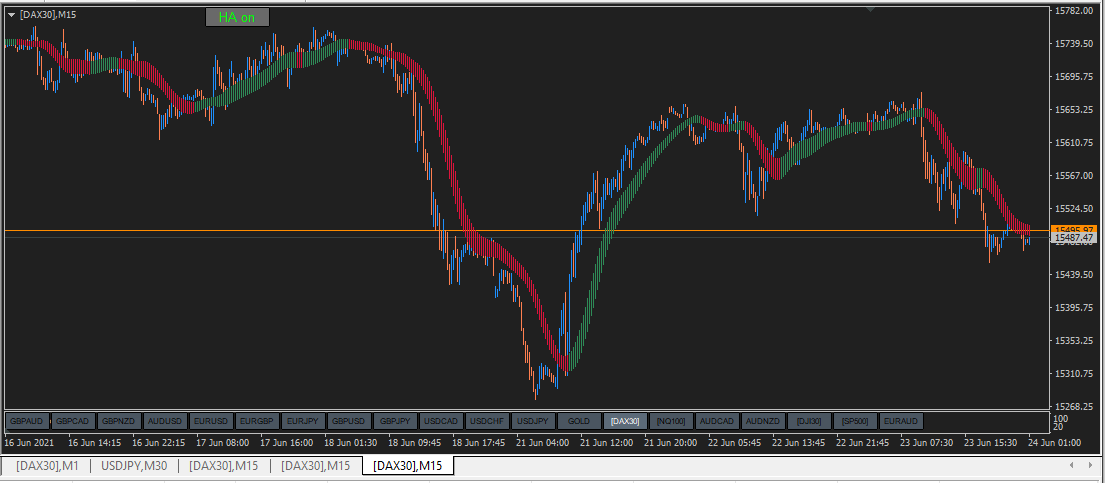Image resolution: width=1105 pixels, height=483 pixels.
Task: Click the 24 Jun 01:00 time label
Action: tap(1055, 443)
